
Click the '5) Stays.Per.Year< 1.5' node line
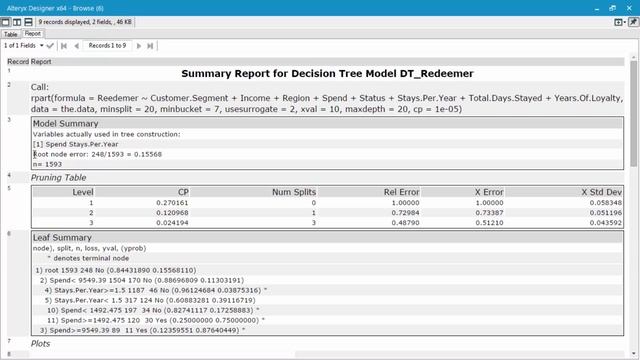pyautogui.click(x=150, y=300)
